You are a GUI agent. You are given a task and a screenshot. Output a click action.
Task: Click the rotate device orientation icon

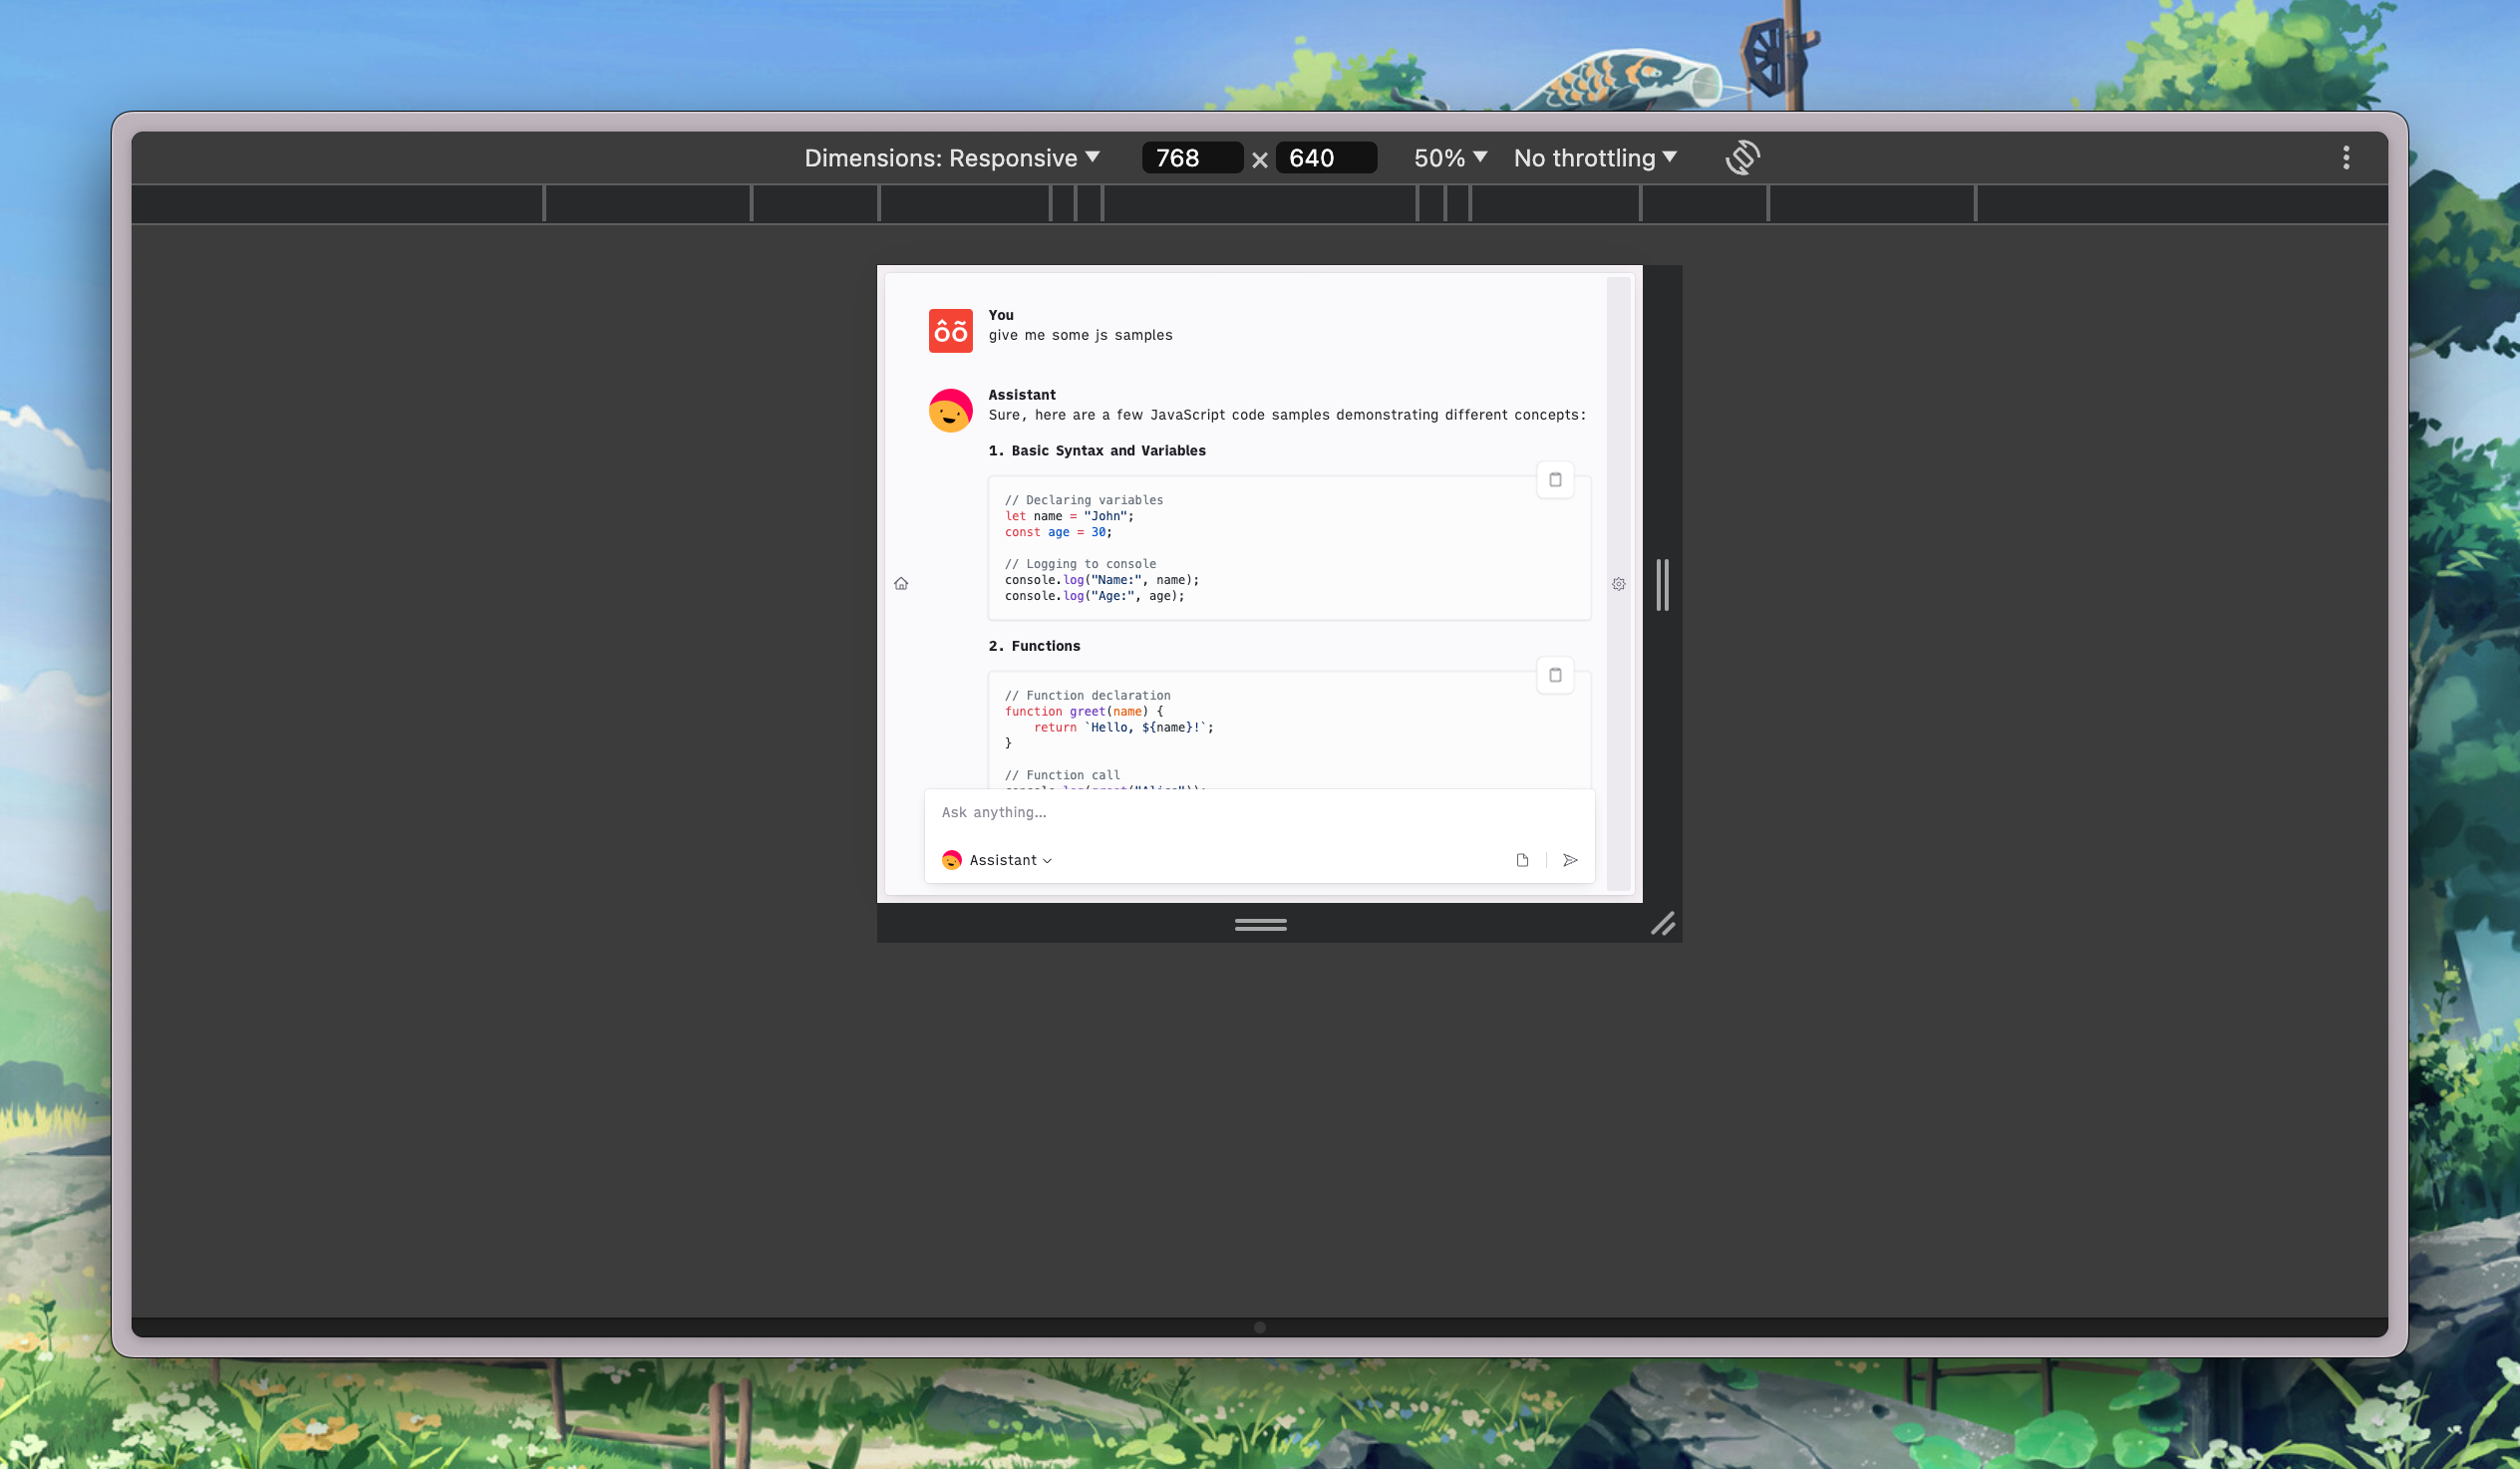point(1742,158)
